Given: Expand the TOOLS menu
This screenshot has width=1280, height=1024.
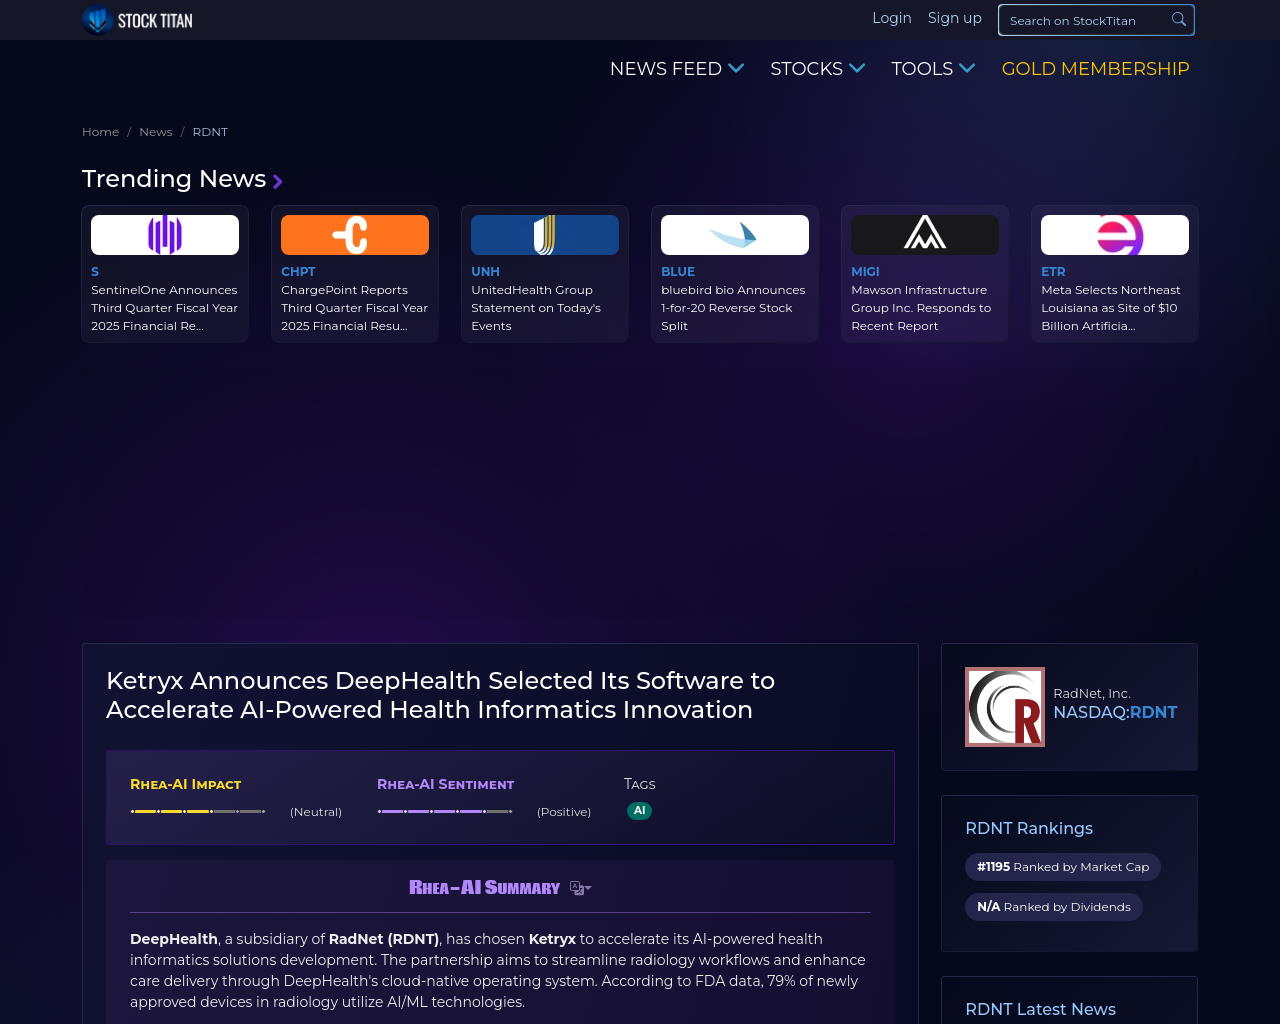Looking at the screenshot, I should [933, 69].
